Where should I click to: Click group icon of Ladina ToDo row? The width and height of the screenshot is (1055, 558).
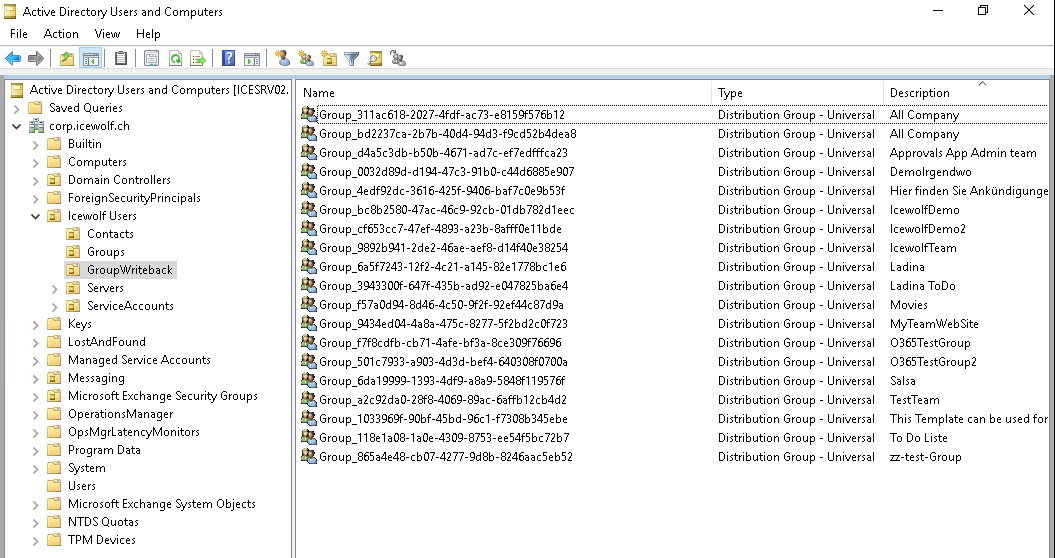[309, 285]
